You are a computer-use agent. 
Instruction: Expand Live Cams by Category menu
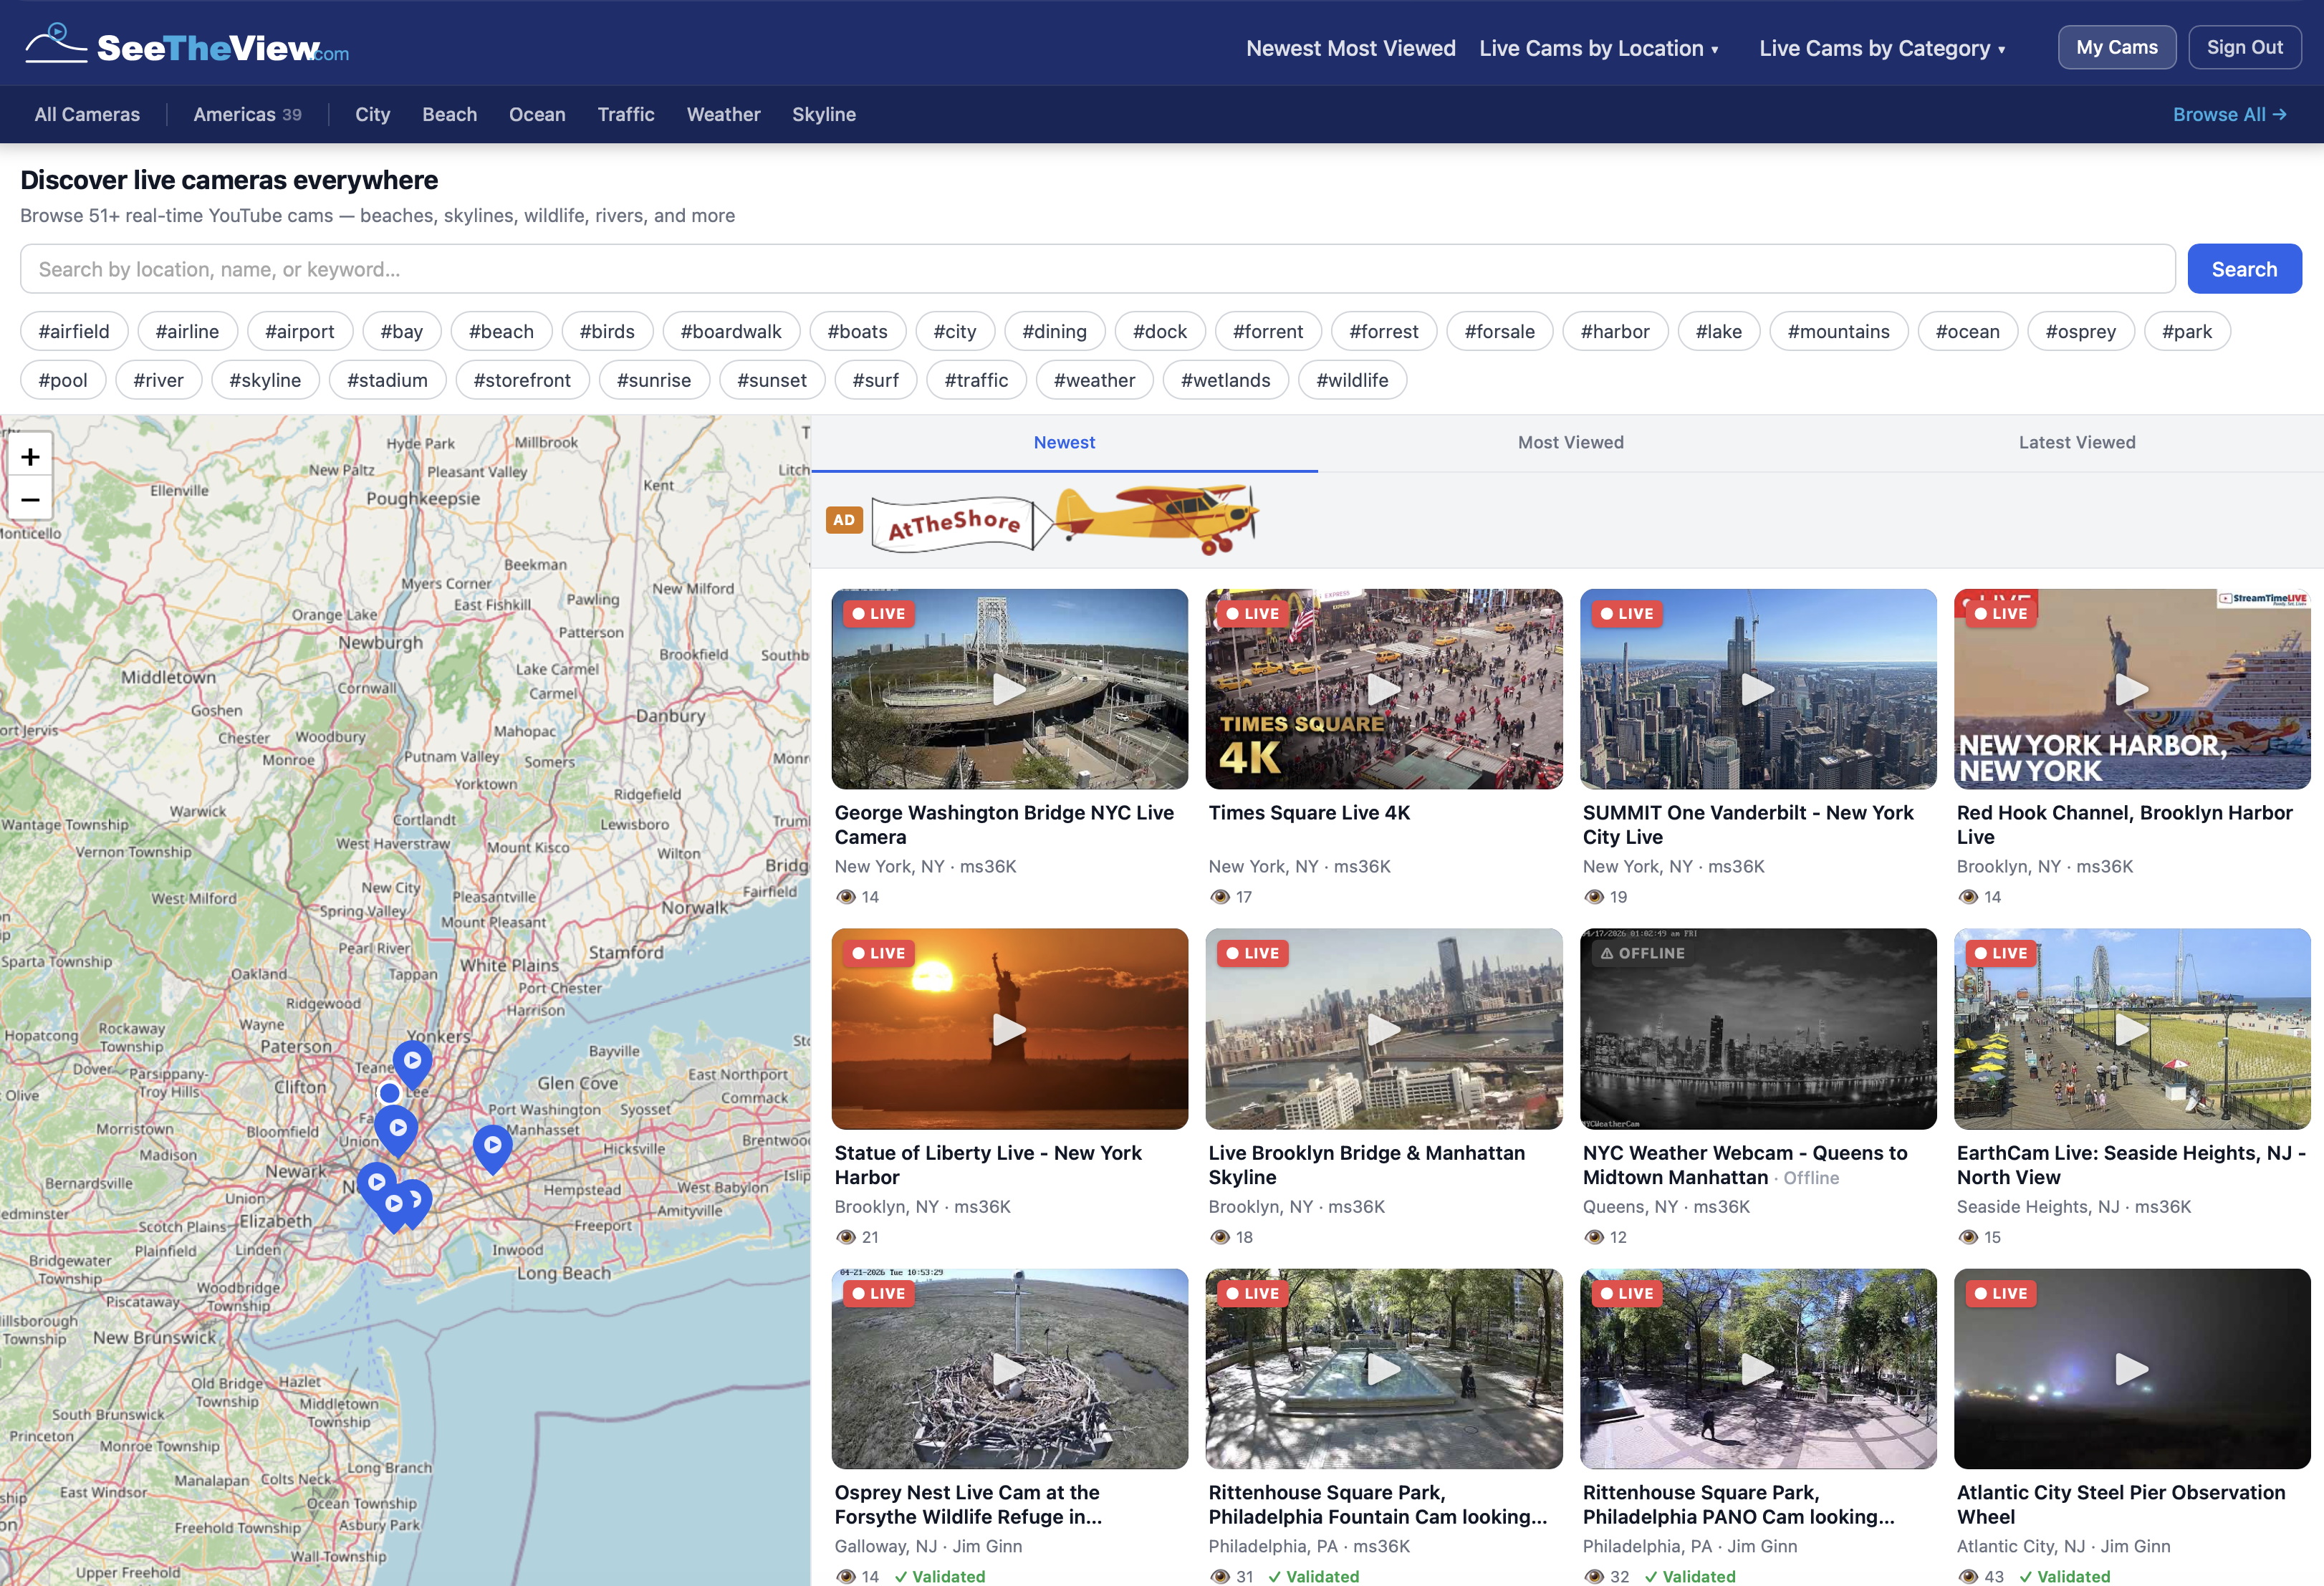(1882, 48)
